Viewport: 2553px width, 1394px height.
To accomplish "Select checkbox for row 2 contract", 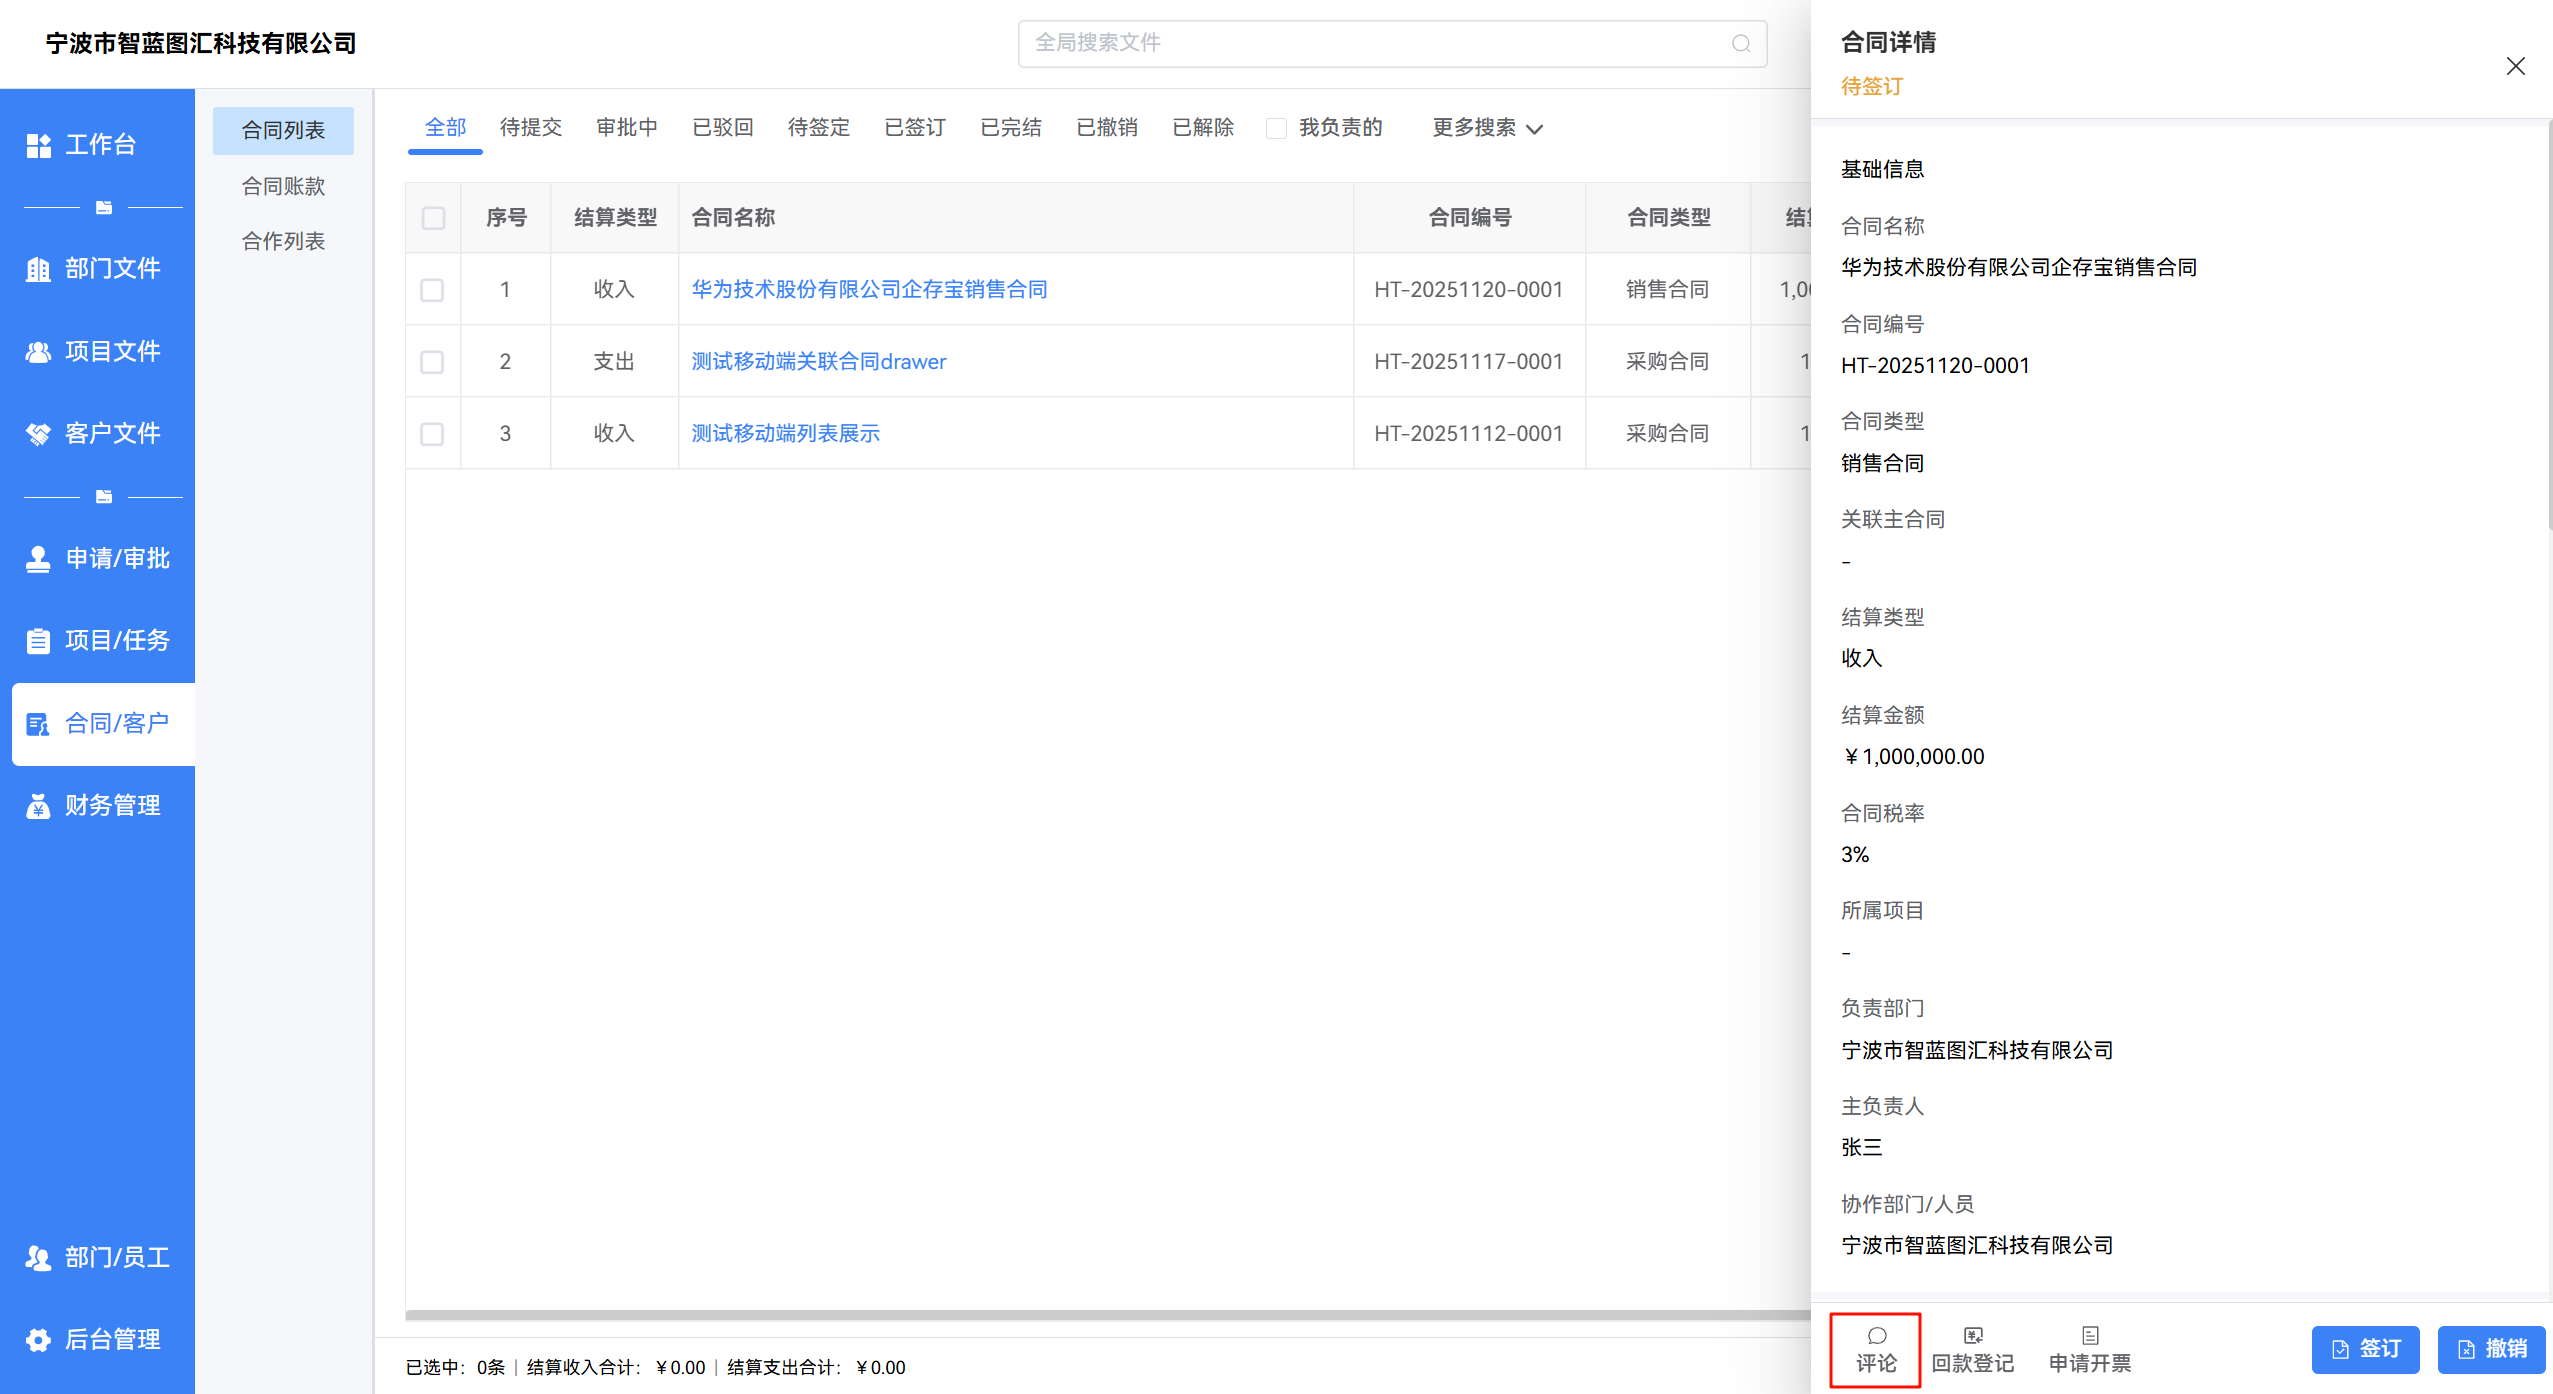I will coord(432,362).
